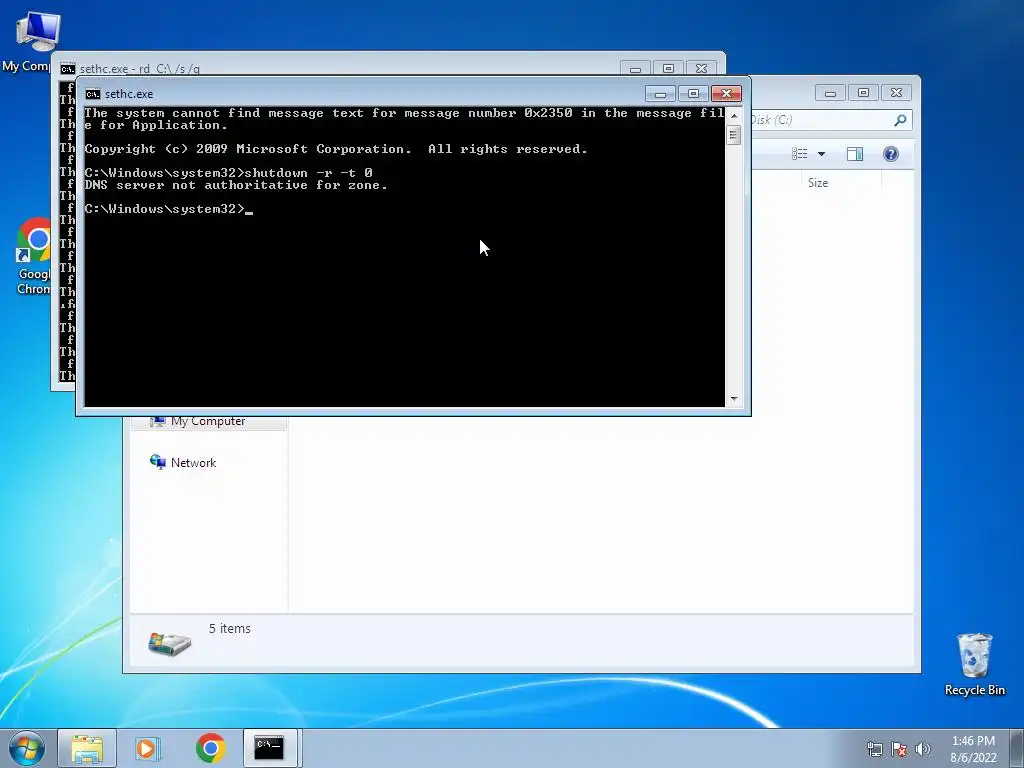Click 'DNS server not authoritative for zone.' text
Viewport: 1024px width, 768px height.
(x=236, y=185)
